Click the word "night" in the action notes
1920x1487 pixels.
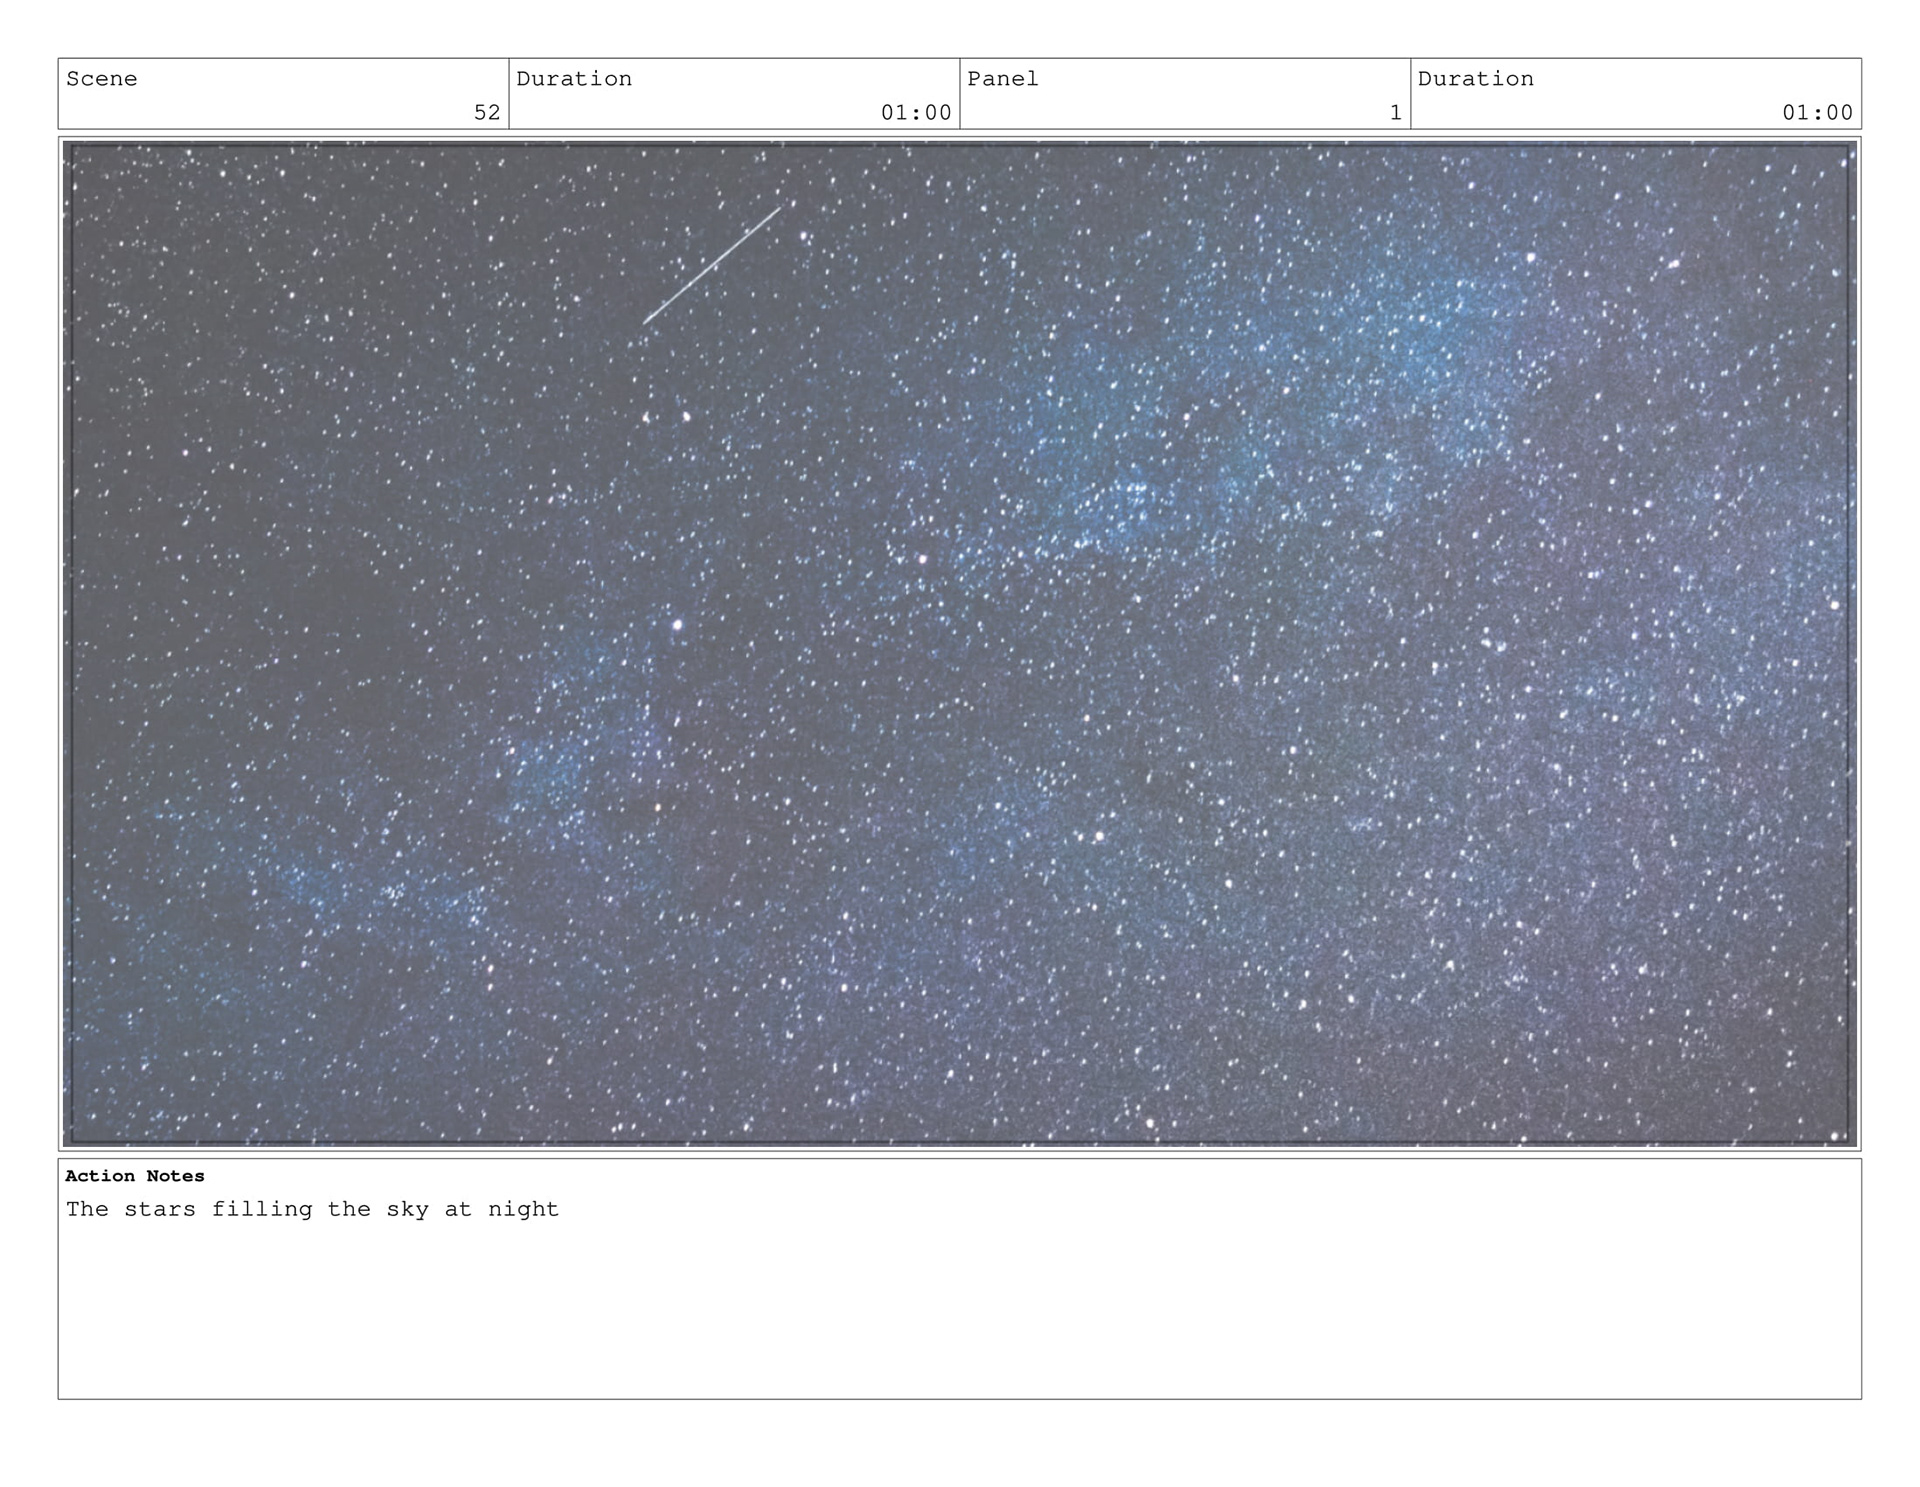(x=523, y=1210)
